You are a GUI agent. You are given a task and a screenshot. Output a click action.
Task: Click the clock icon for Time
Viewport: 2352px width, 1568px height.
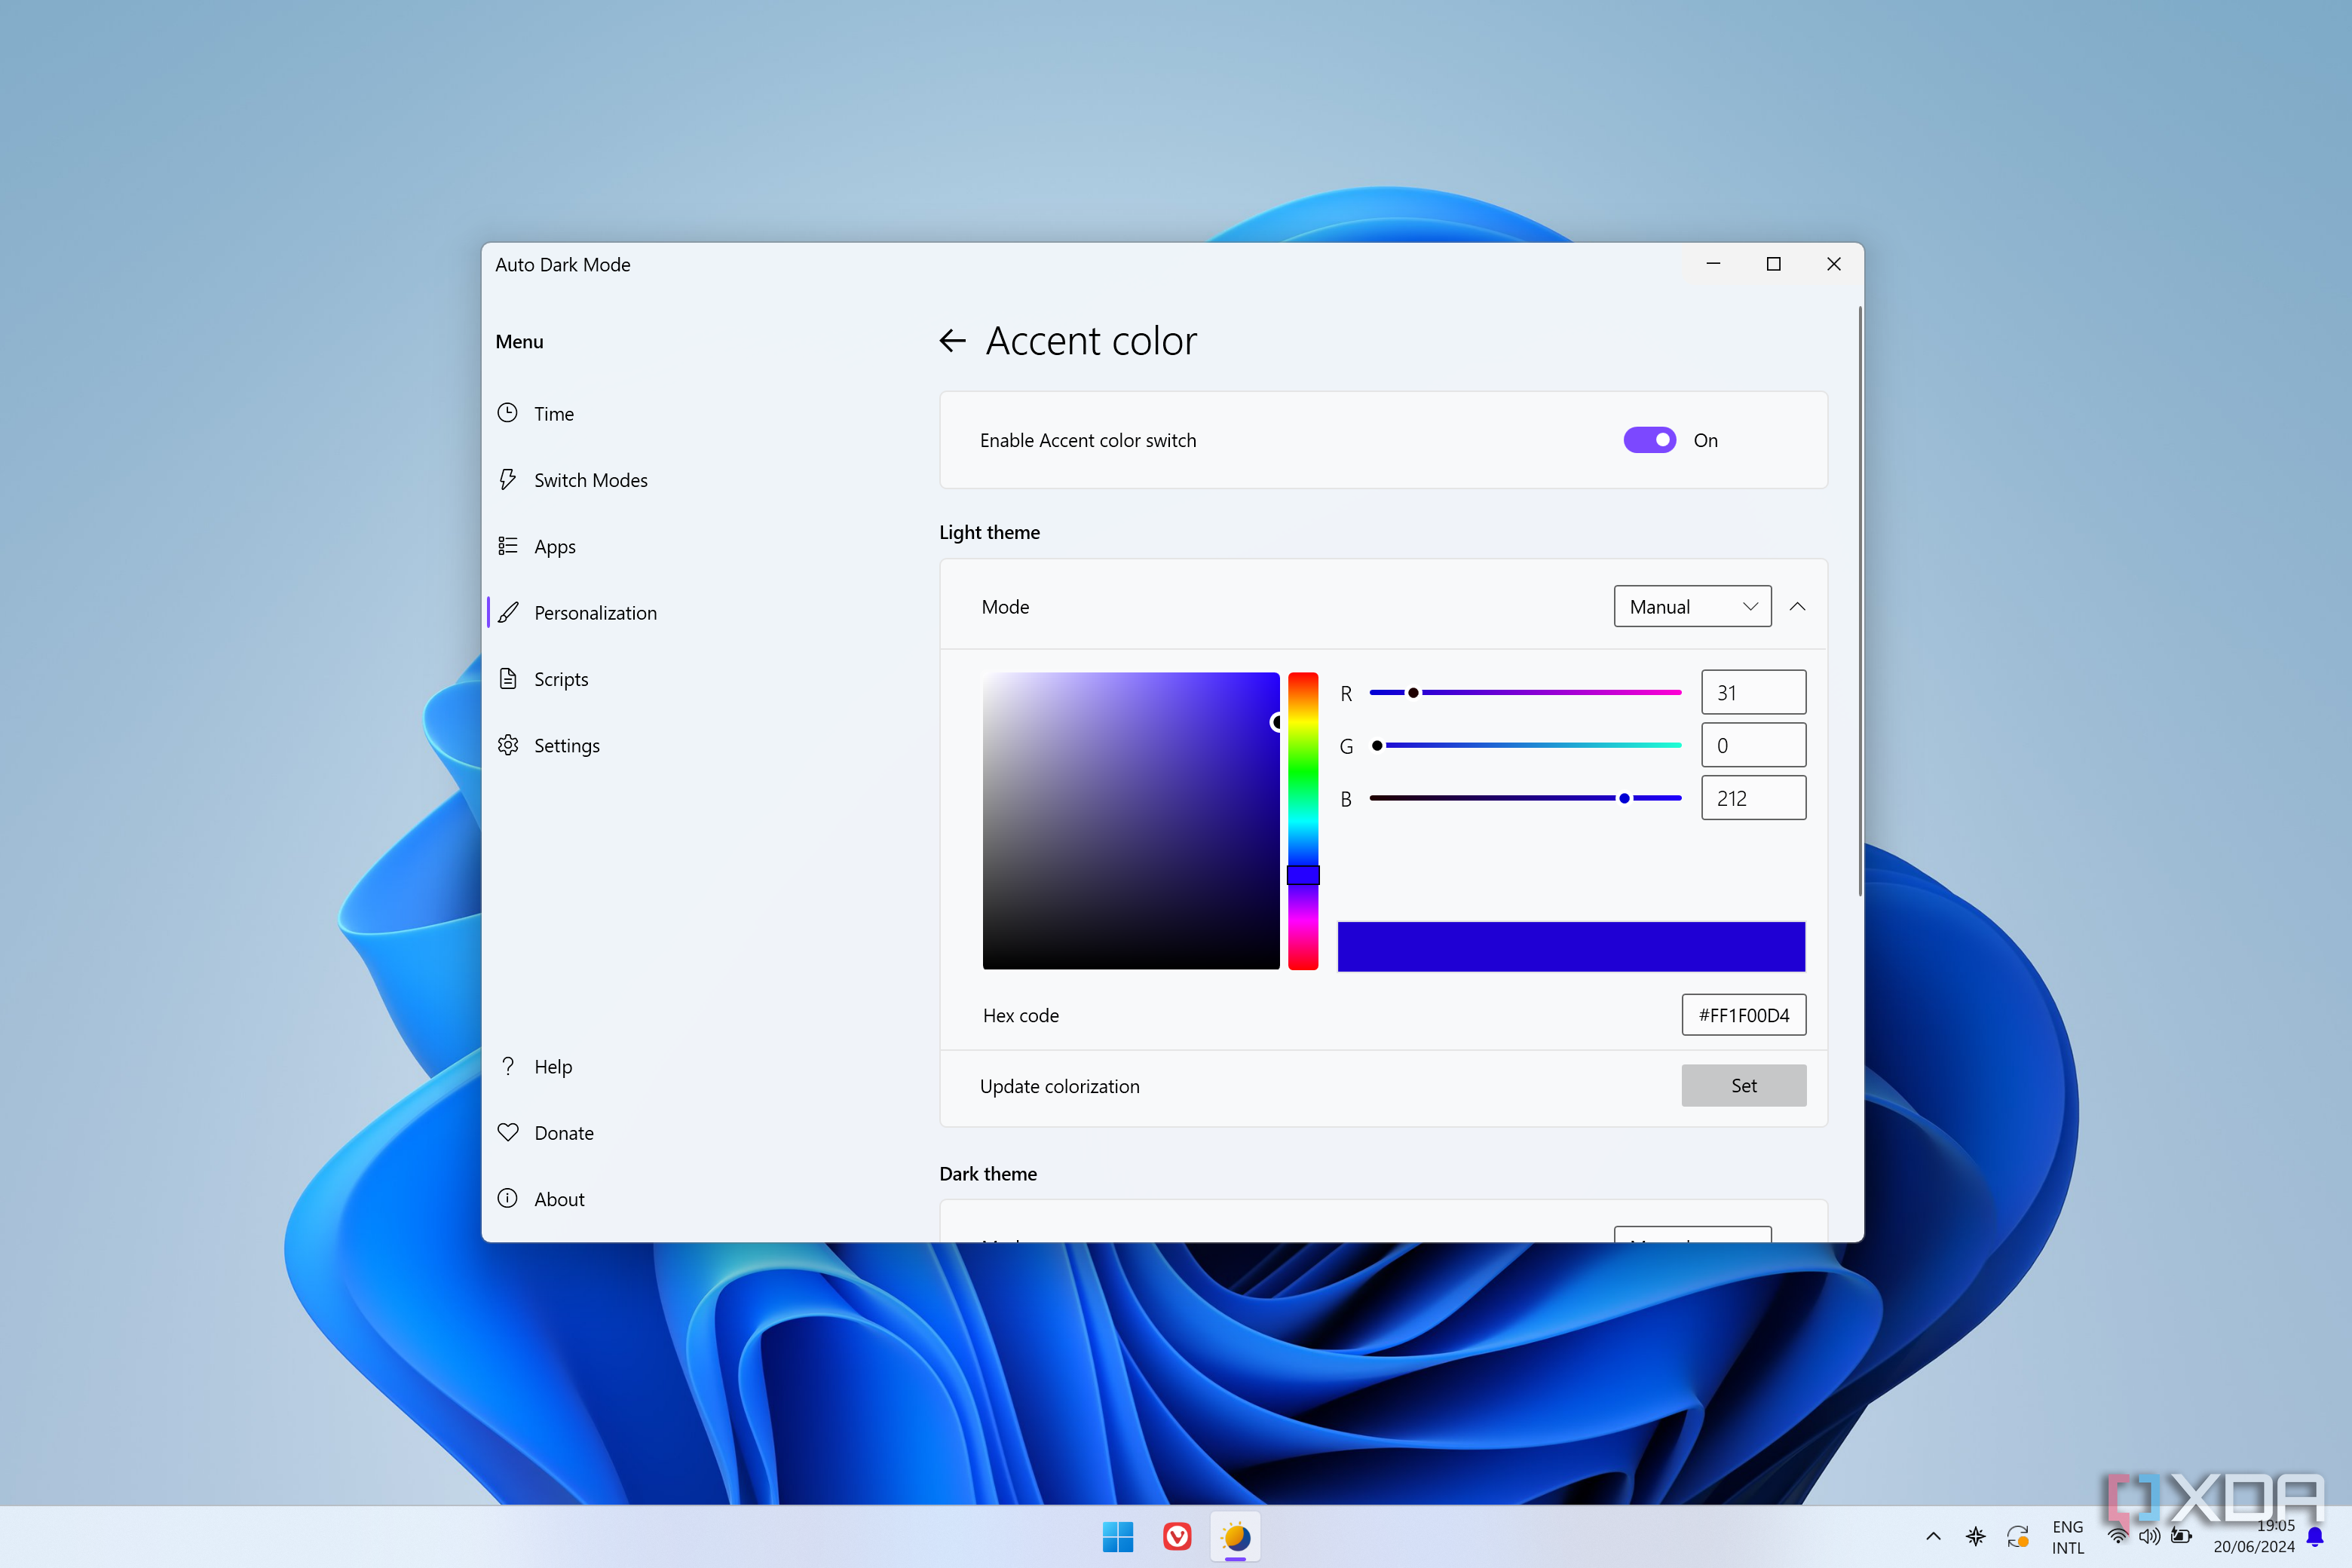pyautogui.click(x=508, y=413)
